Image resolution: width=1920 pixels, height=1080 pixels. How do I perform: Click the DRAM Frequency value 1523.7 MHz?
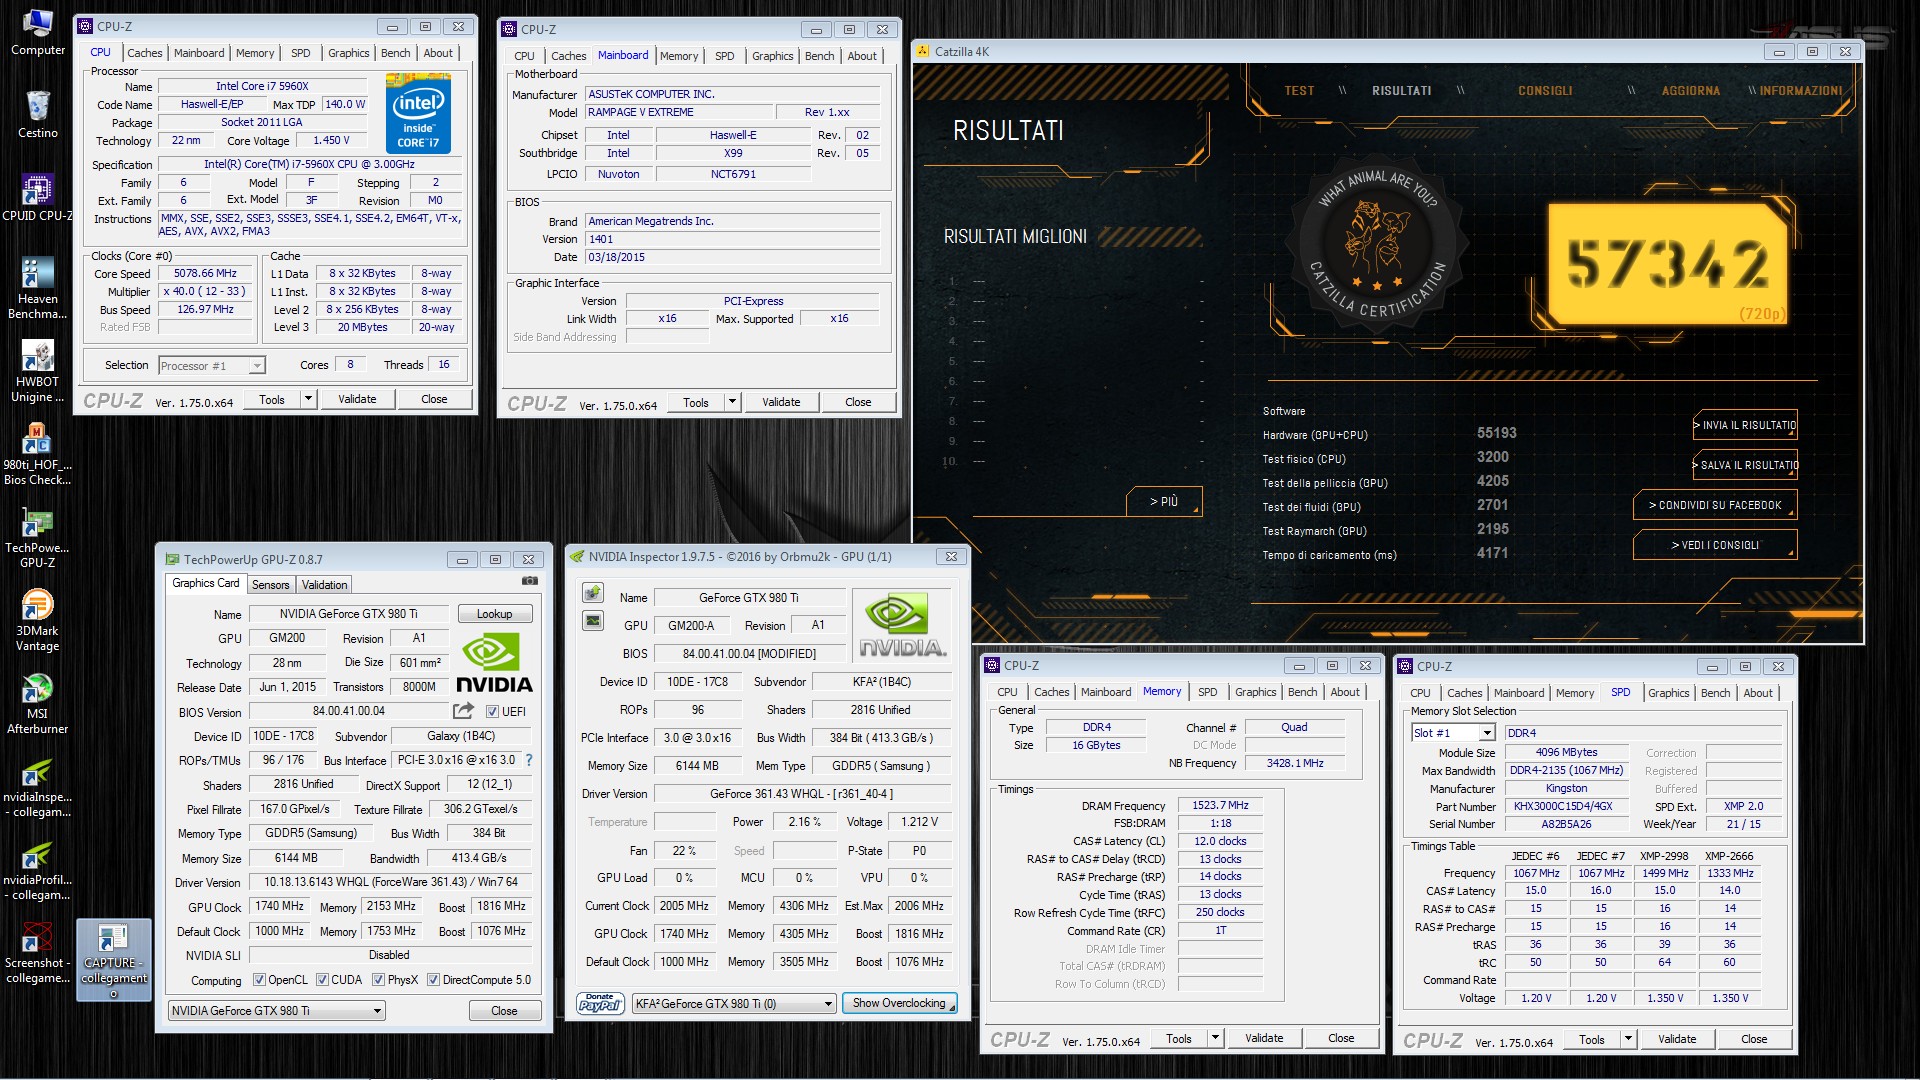point(1220,805)
